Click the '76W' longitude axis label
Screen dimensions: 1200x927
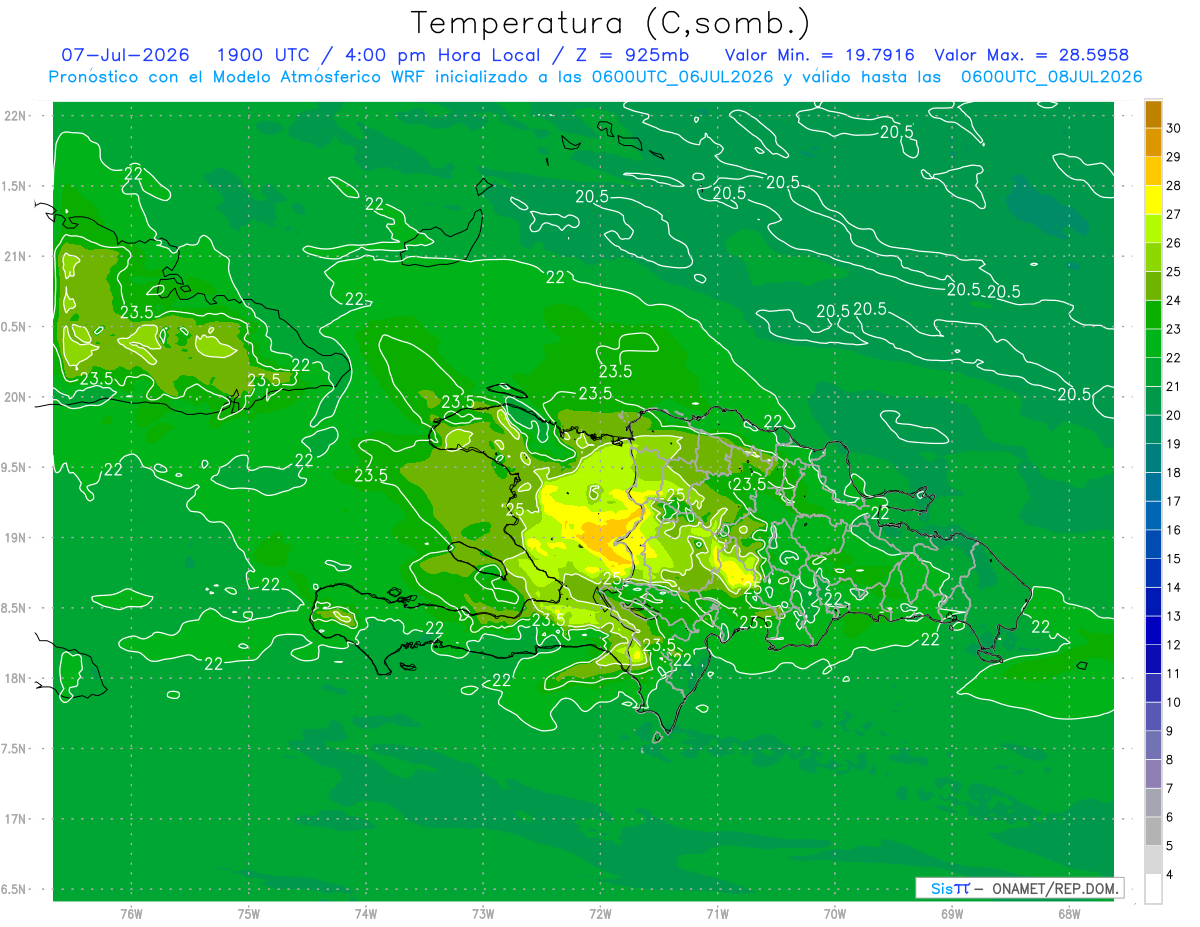tap(131, 913)
